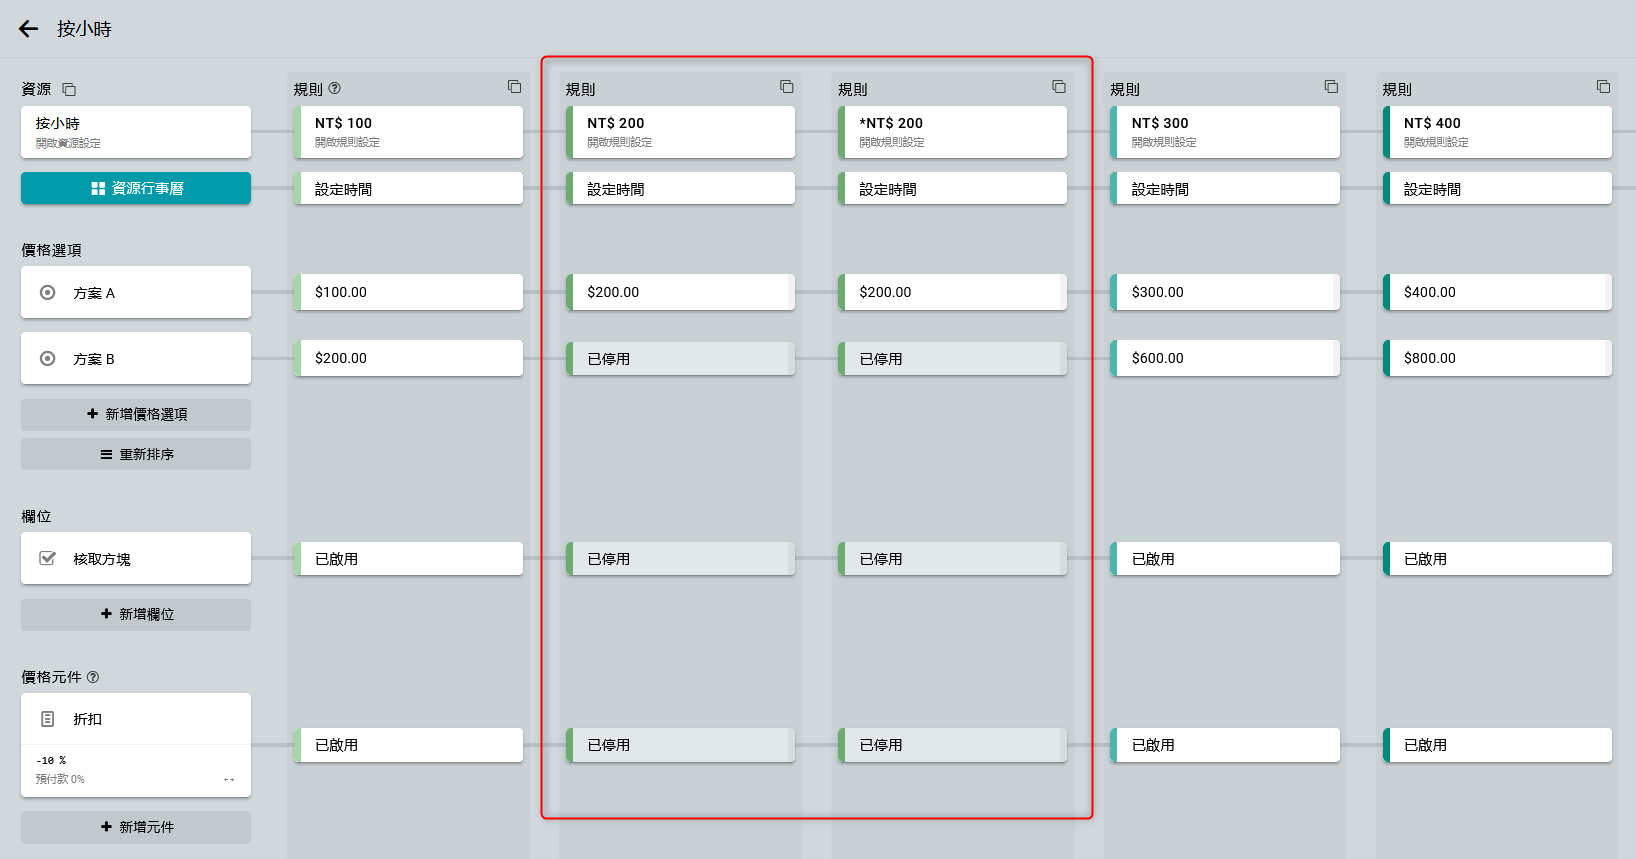The image size is (1636, 859).
Task: Click 新增元件 add component button
Action: tap(136, 827)
